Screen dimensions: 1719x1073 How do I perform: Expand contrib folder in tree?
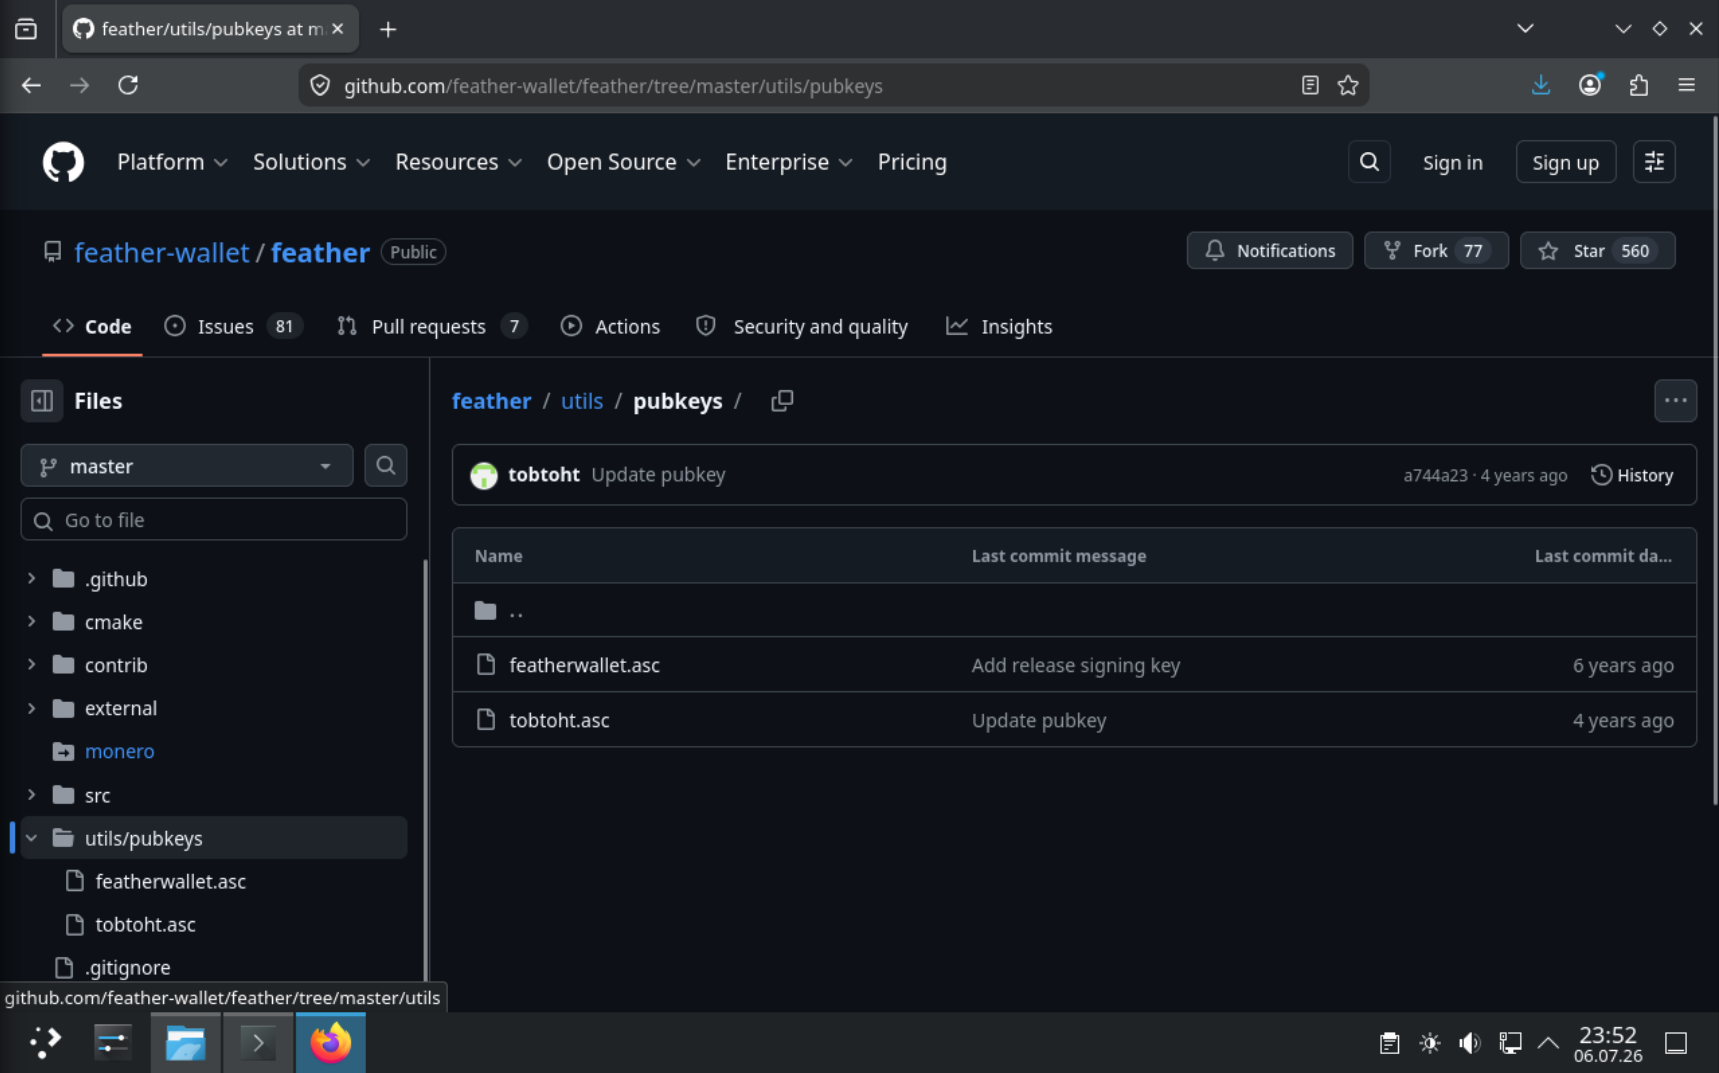pyautogui.click(x=31, y=665)
